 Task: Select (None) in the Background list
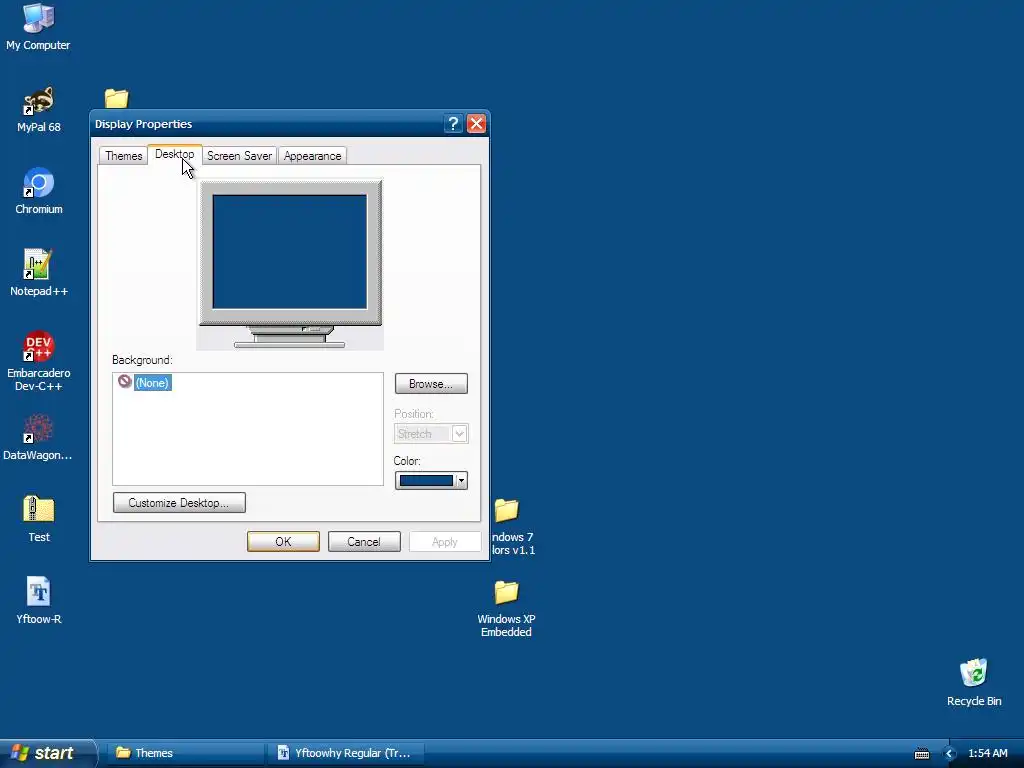[x=153, y=383]
